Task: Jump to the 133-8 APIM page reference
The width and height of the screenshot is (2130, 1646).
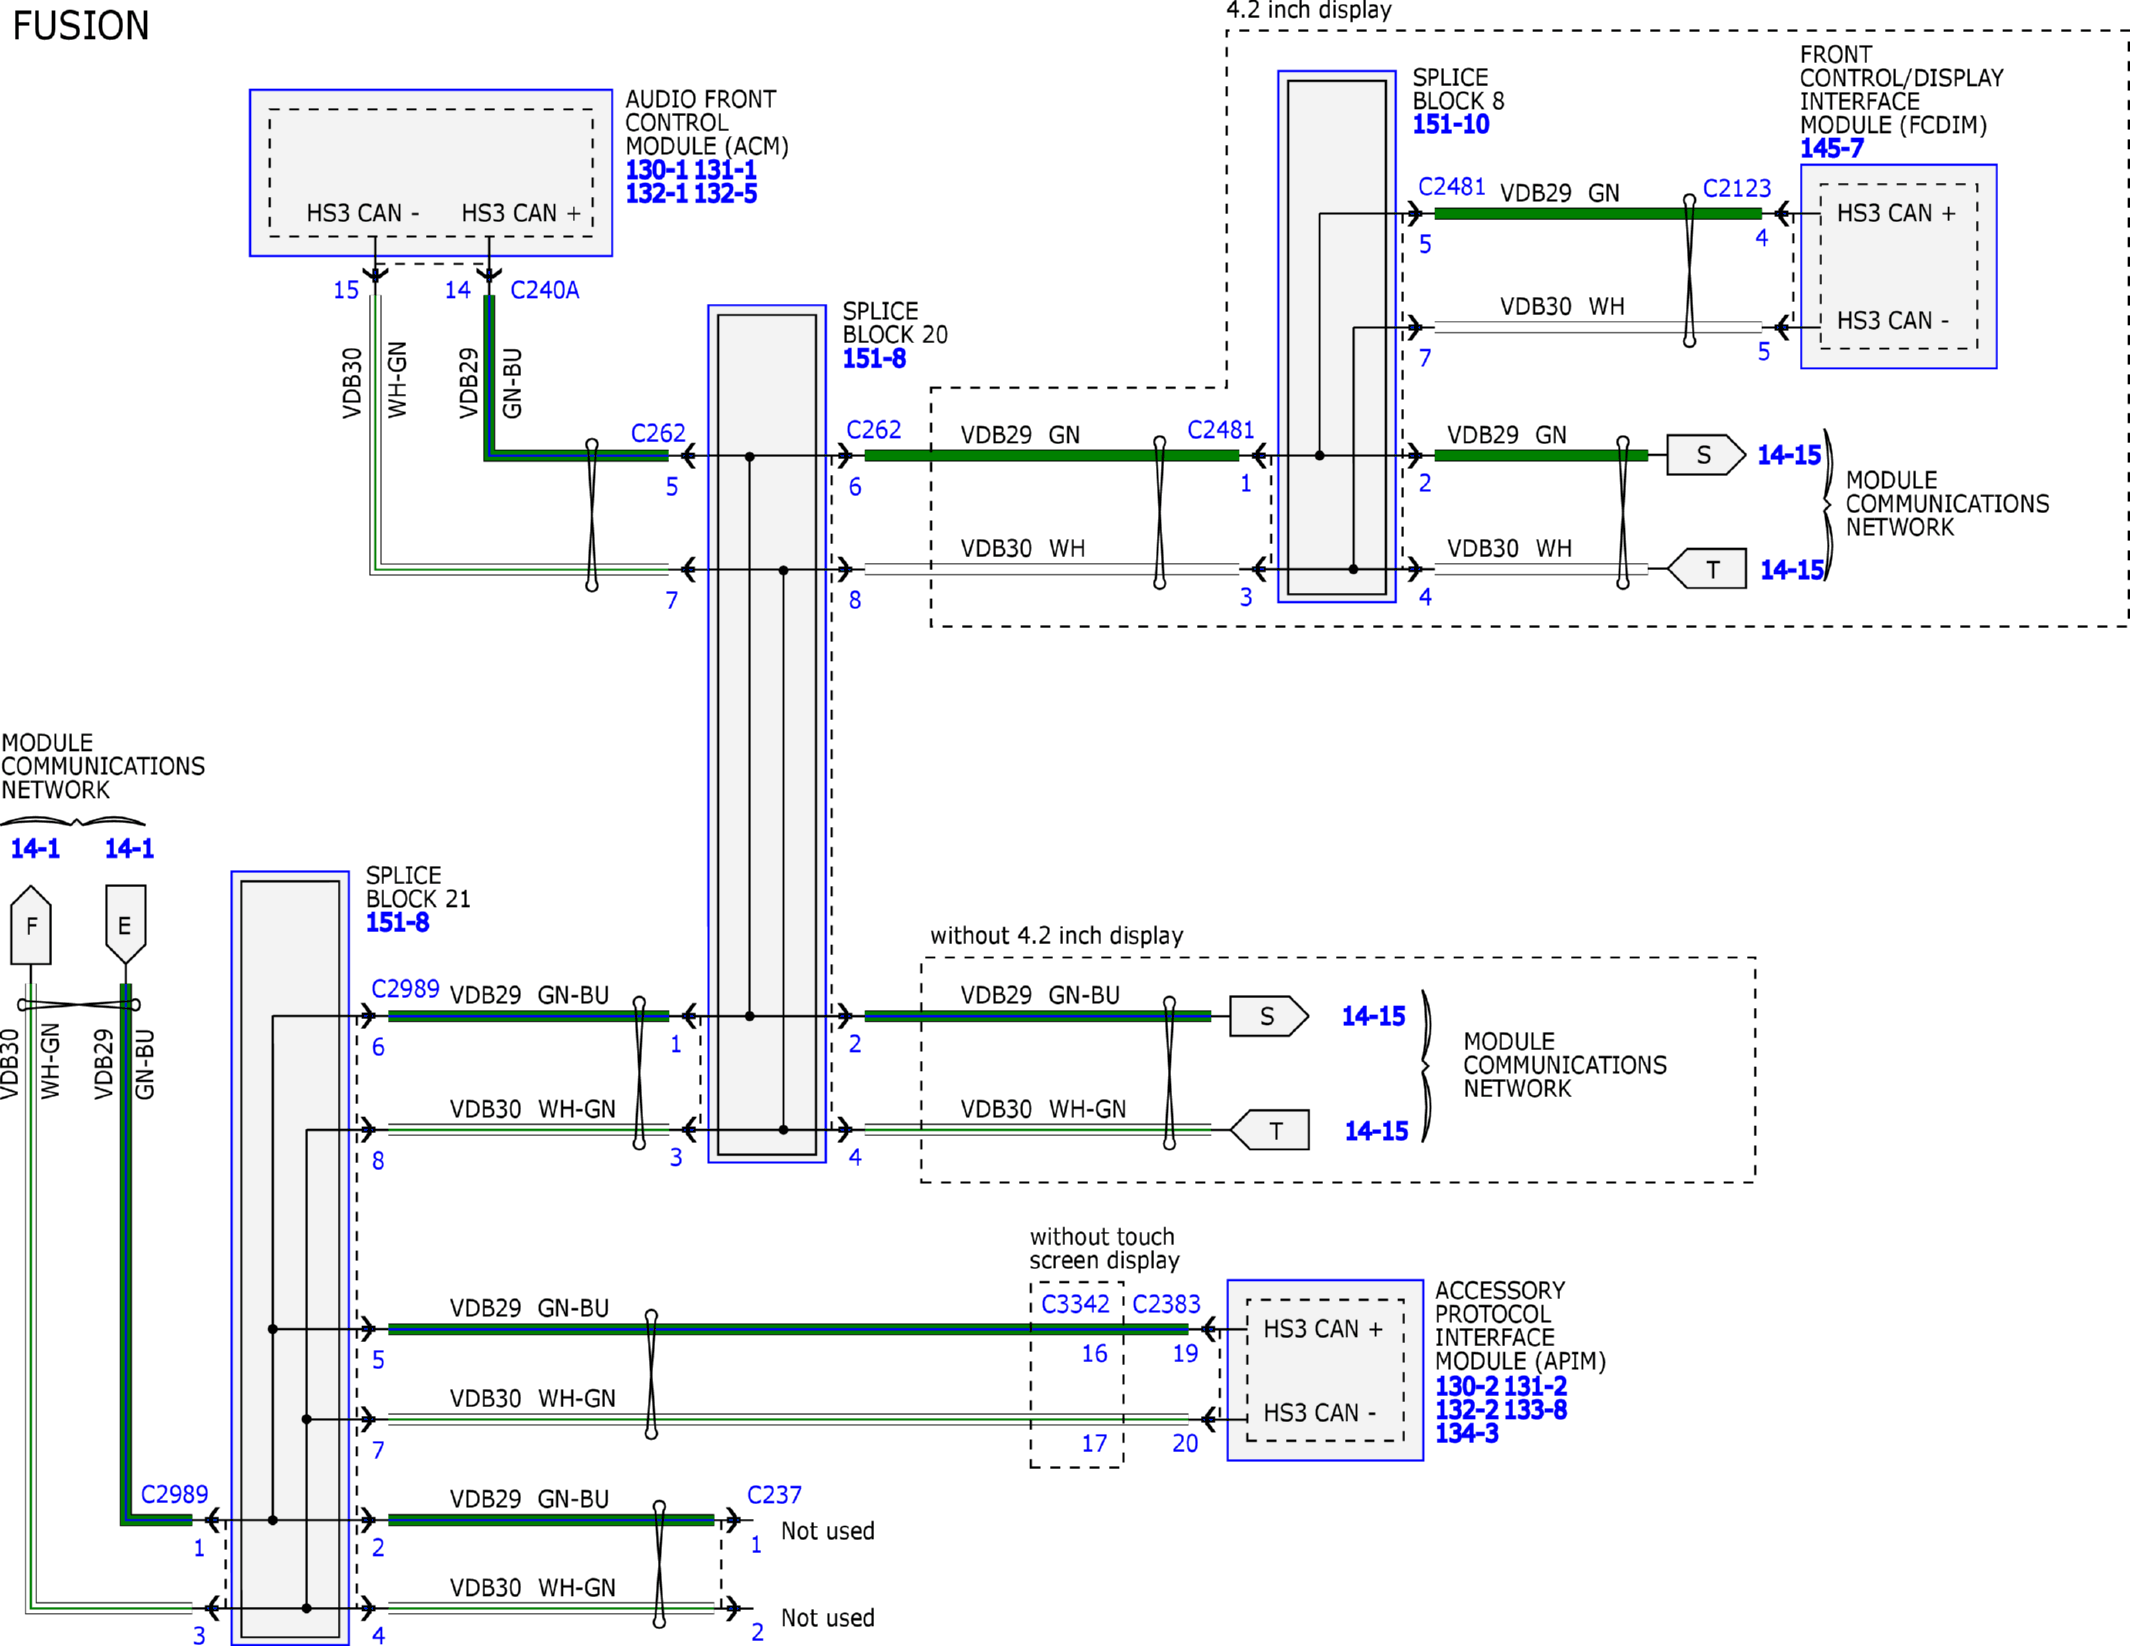Action: [x=1535, y=1410]
